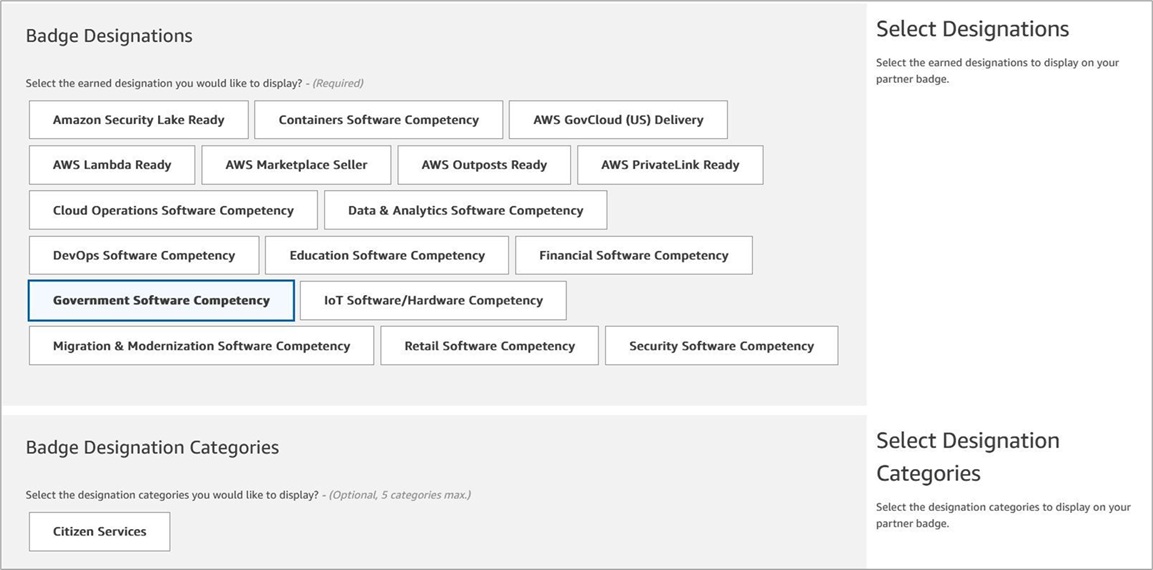Toggle Data & Analytics Software Competency
Image resolution: width=1153 pixels, height=570 pixels.
465,210
